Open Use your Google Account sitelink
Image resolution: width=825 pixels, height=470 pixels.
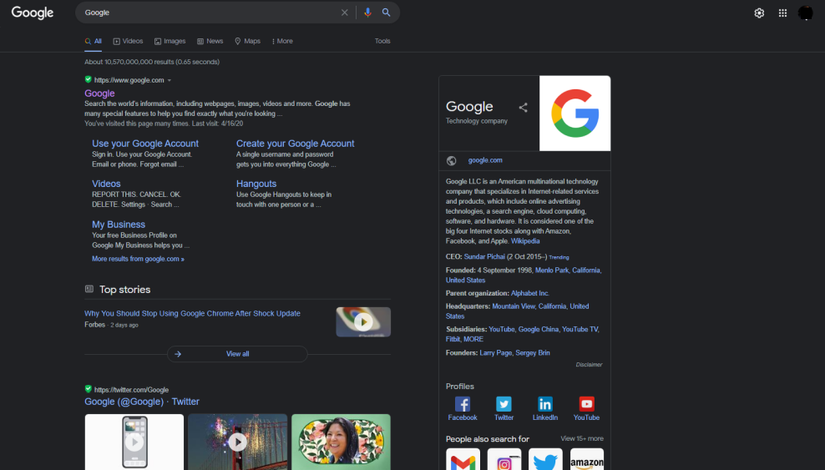pyautogui.click(x=145, y=143)
